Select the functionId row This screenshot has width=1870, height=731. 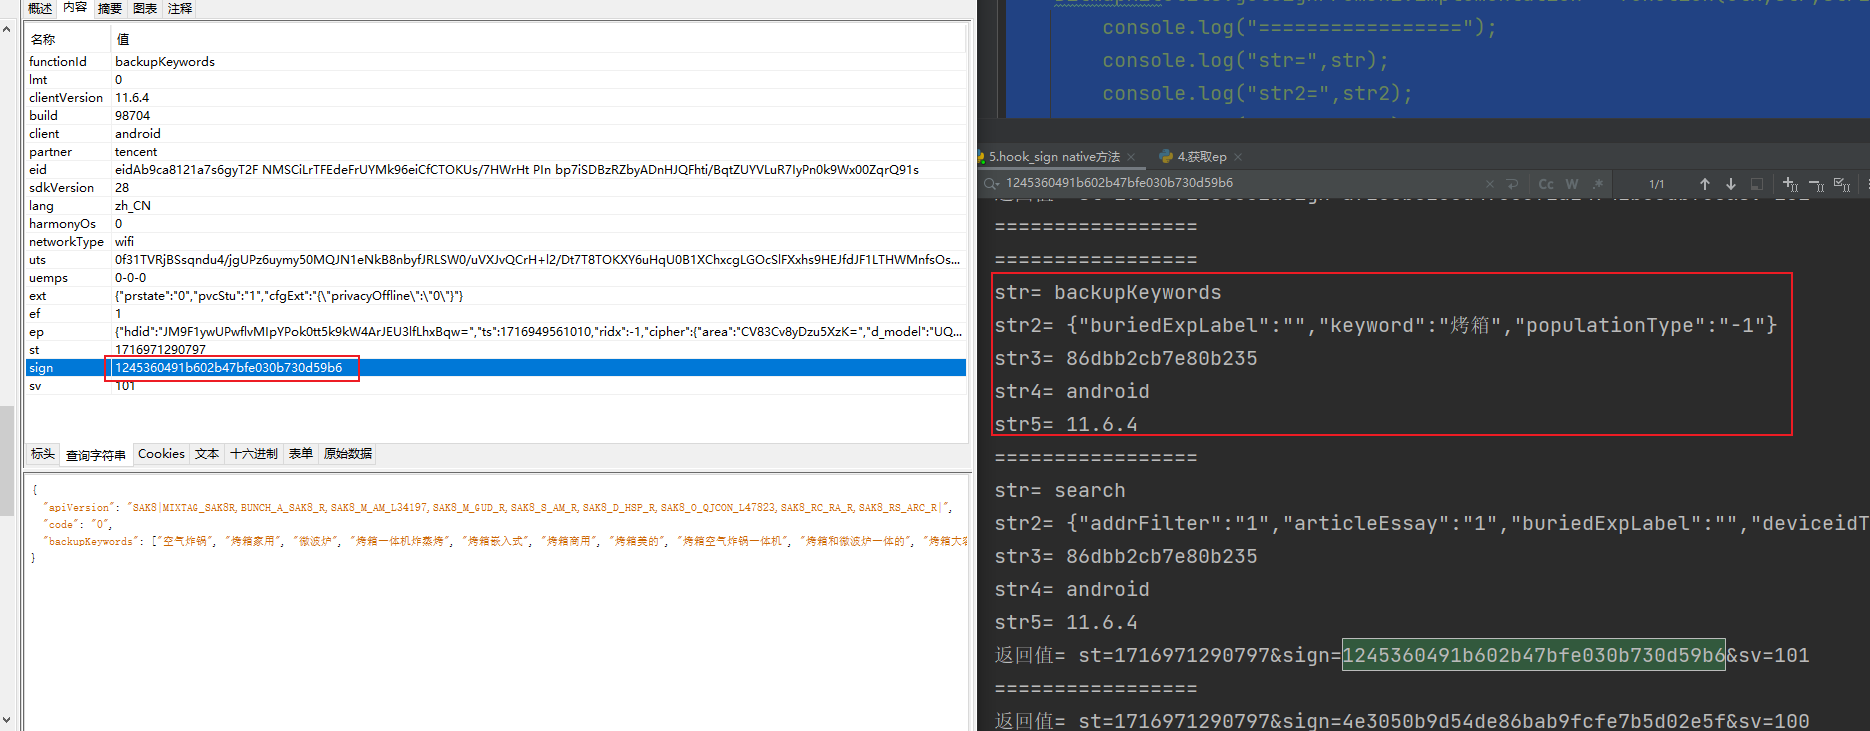[x=496, y=62]
